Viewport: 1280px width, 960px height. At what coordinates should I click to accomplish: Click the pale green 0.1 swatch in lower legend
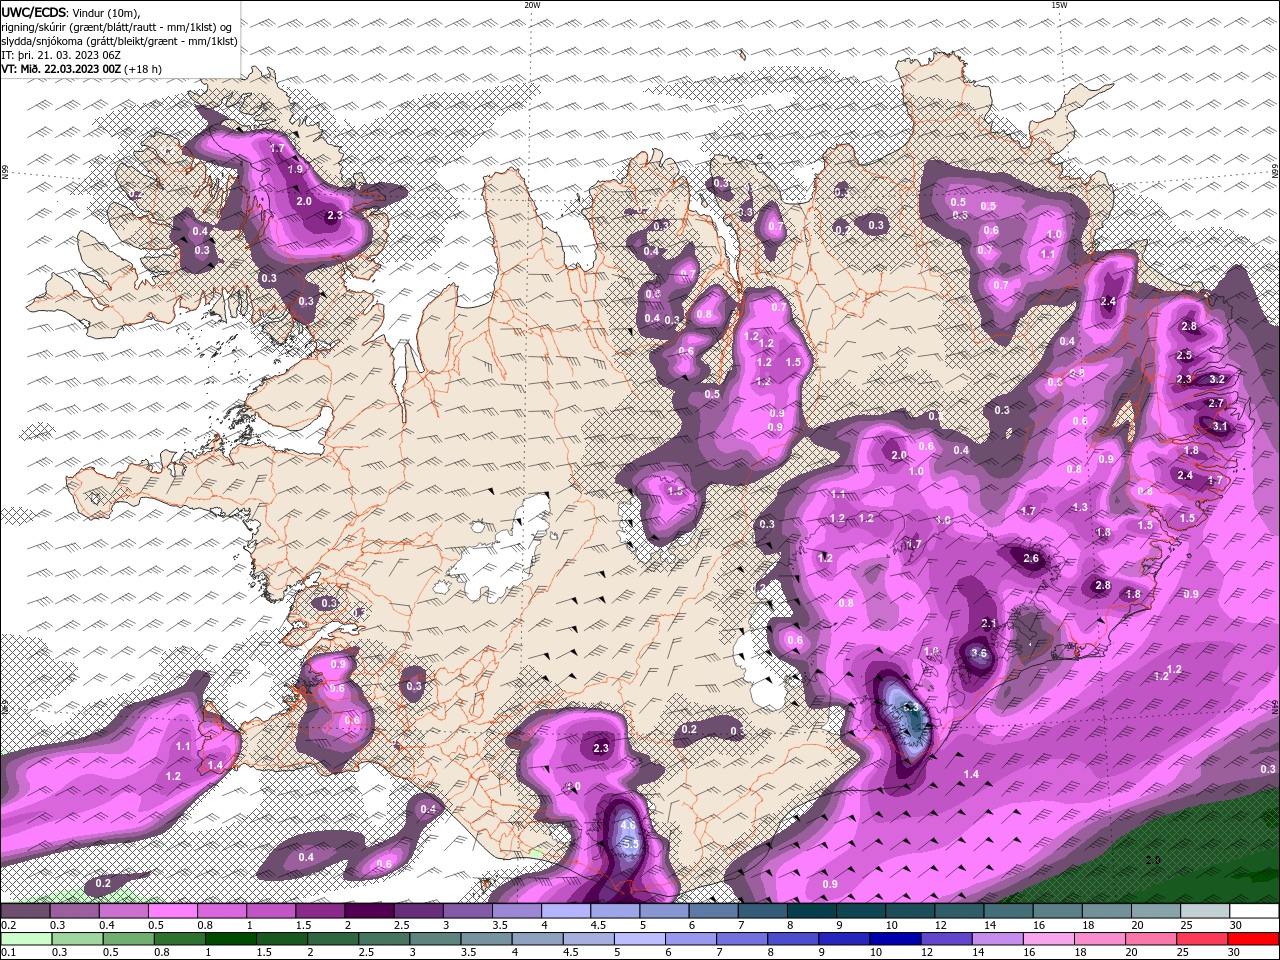[x=29, y=939]
